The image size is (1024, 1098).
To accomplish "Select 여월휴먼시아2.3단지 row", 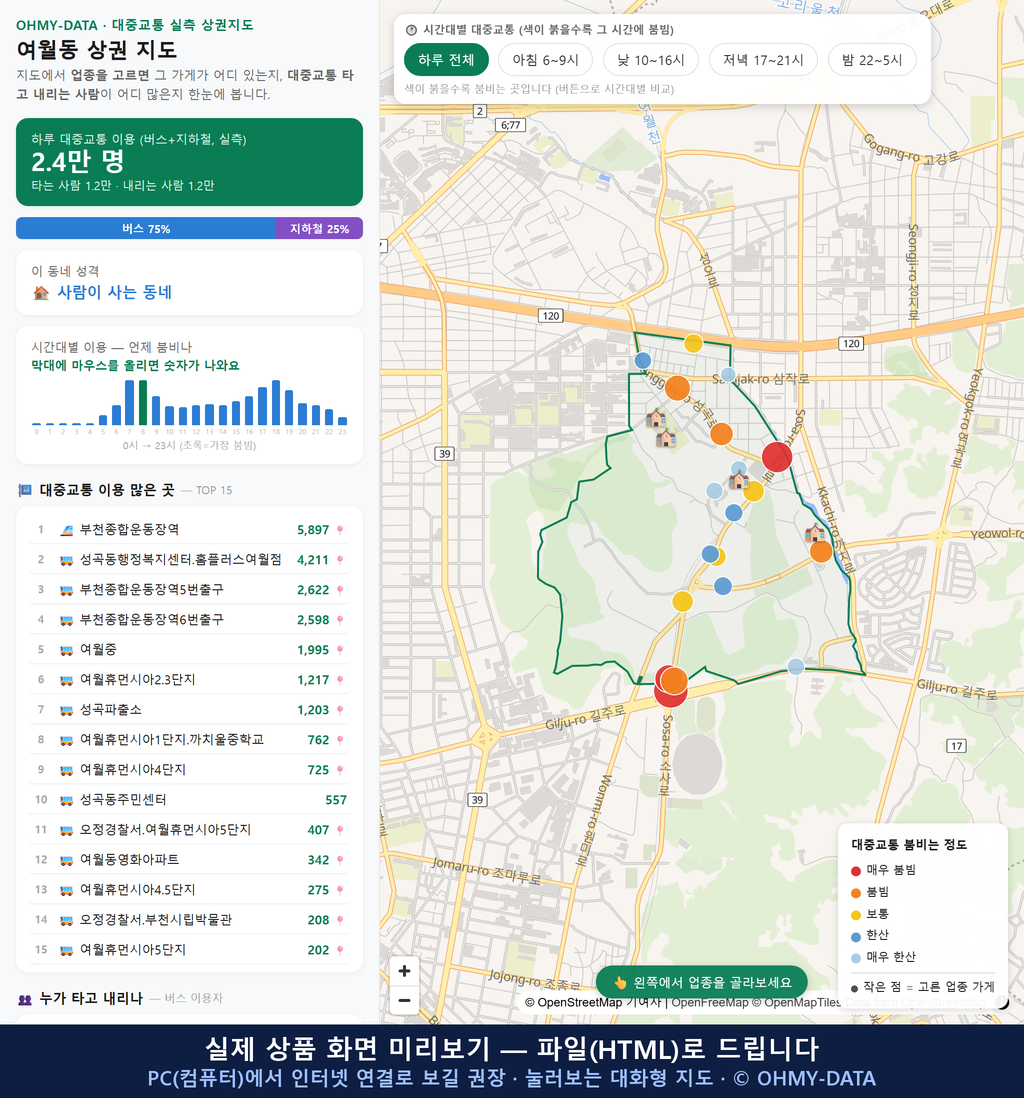I will point(189,680).
